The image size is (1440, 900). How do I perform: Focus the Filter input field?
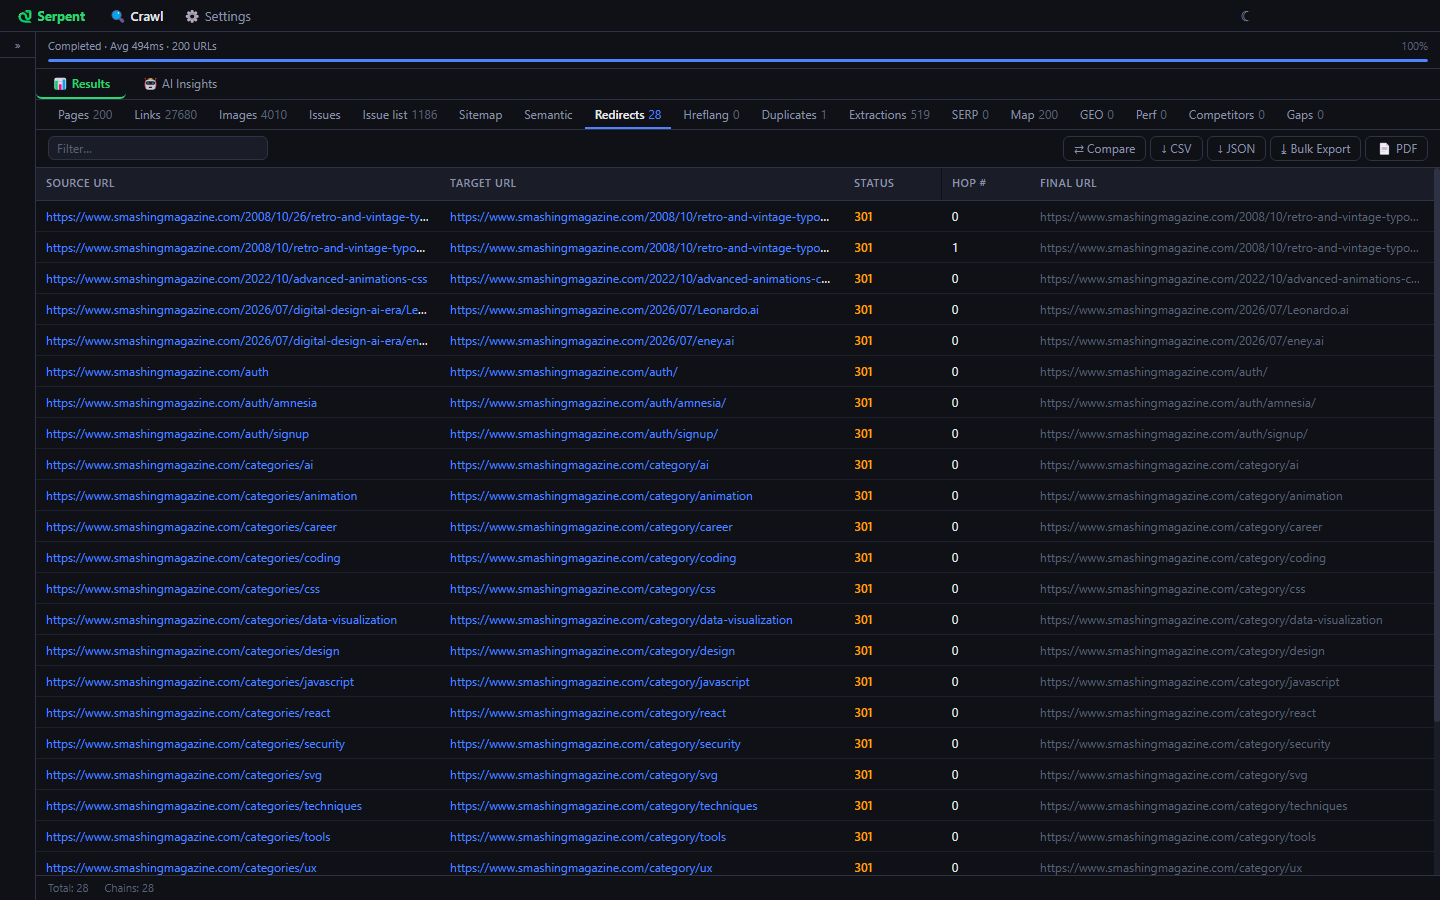[x=158, y=149]
